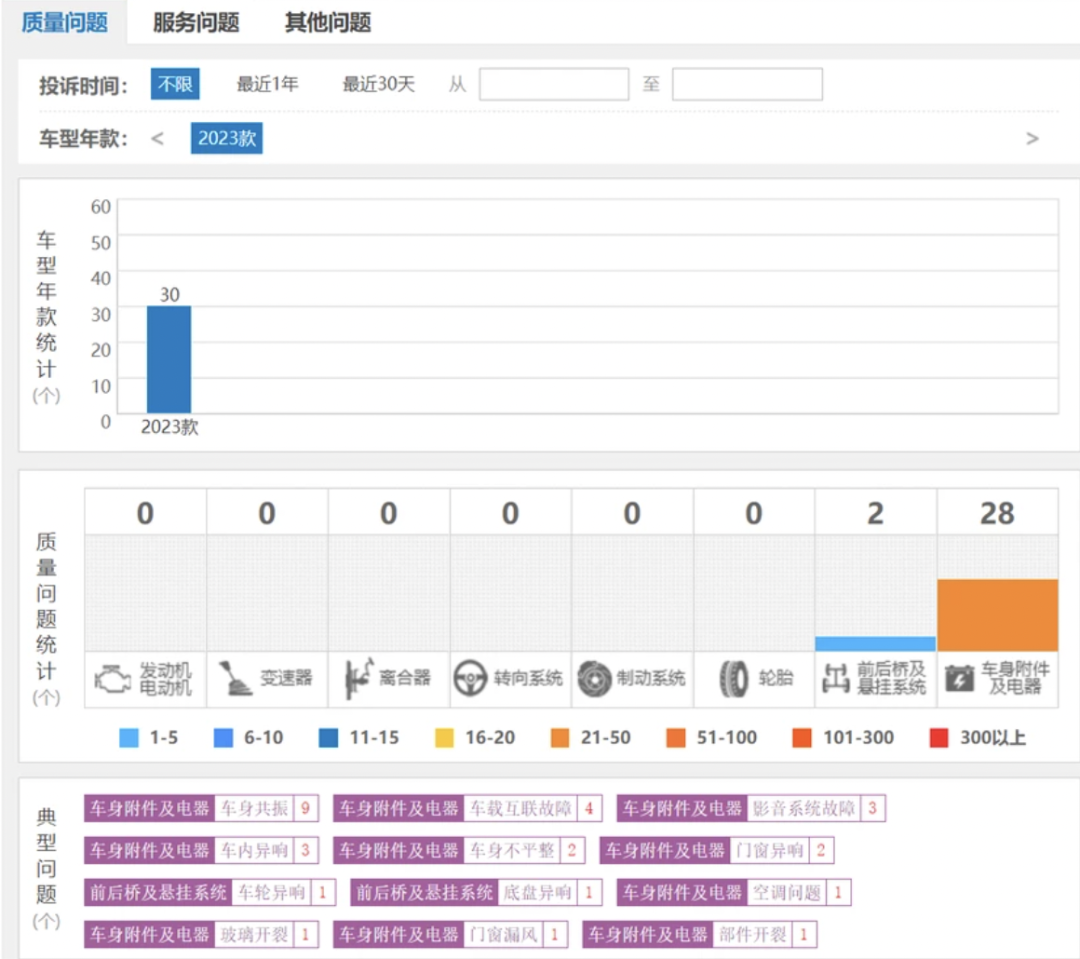Image resolution: width=1080 pixels, height=959 pixels.
Task: Select the 2023款 model year chip
Action: tap(226, 139)
